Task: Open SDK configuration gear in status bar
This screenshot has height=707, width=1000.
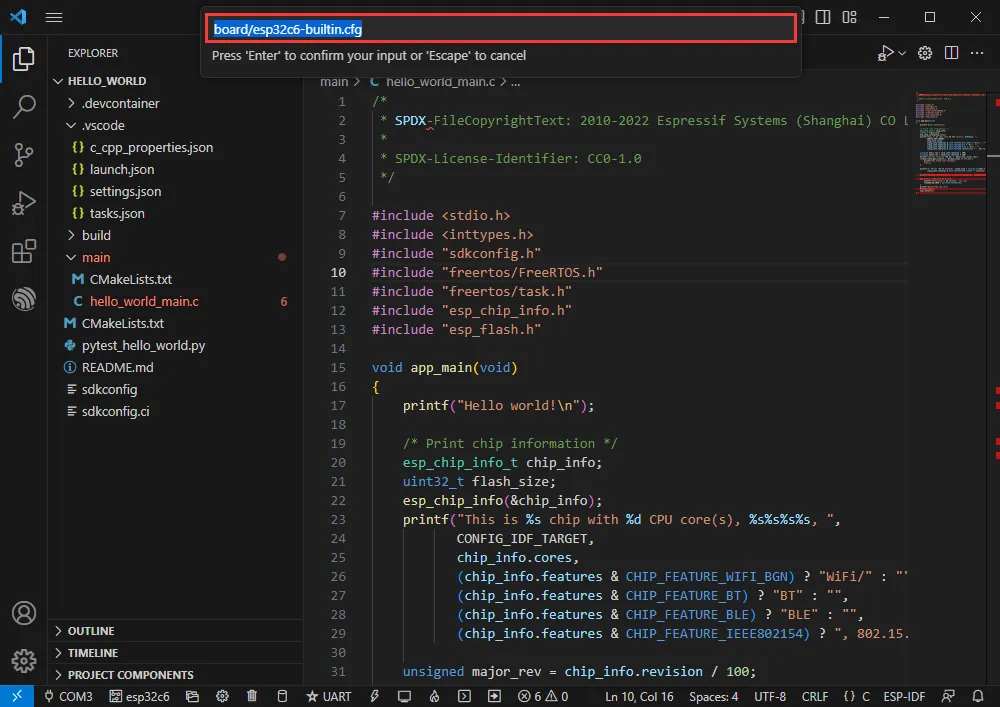Action: click(x=222, y=696)
